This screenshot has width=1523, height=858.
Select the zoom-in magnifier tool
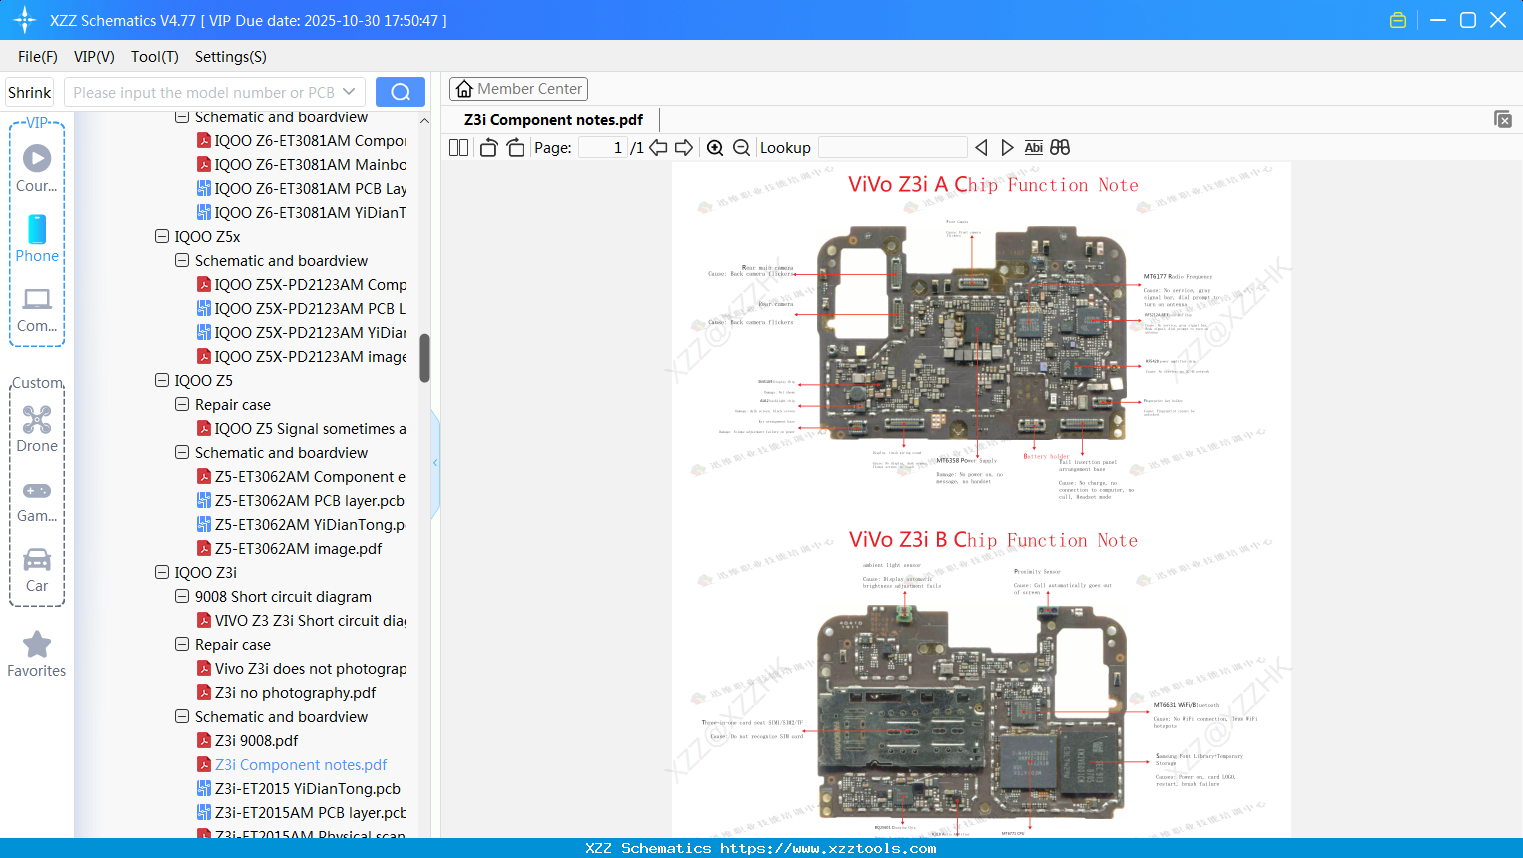click(x=715, y=147)
